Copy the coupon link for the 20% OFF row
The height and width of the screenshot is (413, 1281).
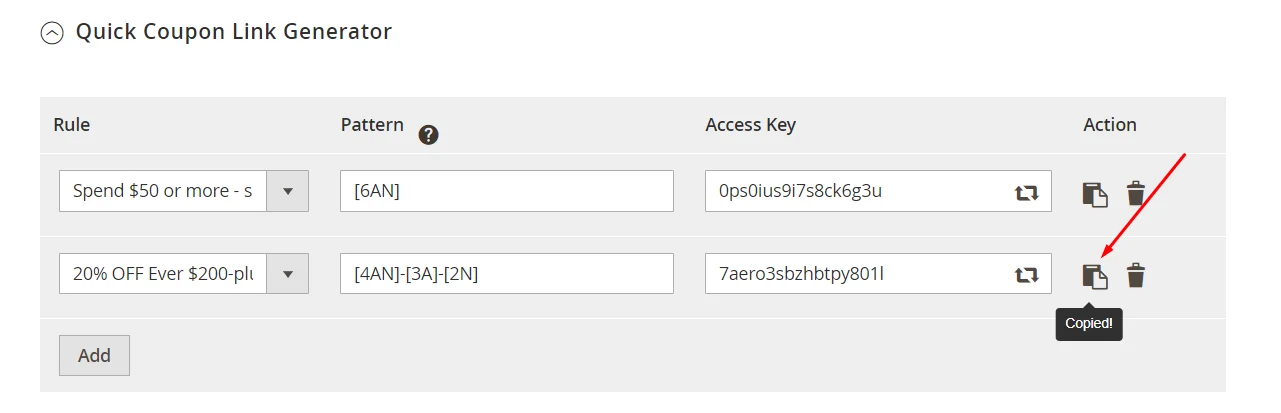pyautogui.click(x=1095, y=276)
